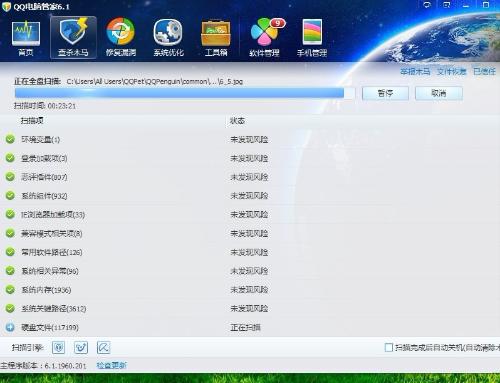
Task: Select the 兼容模式相关项(8) row text
Action: tap(52, 233)
